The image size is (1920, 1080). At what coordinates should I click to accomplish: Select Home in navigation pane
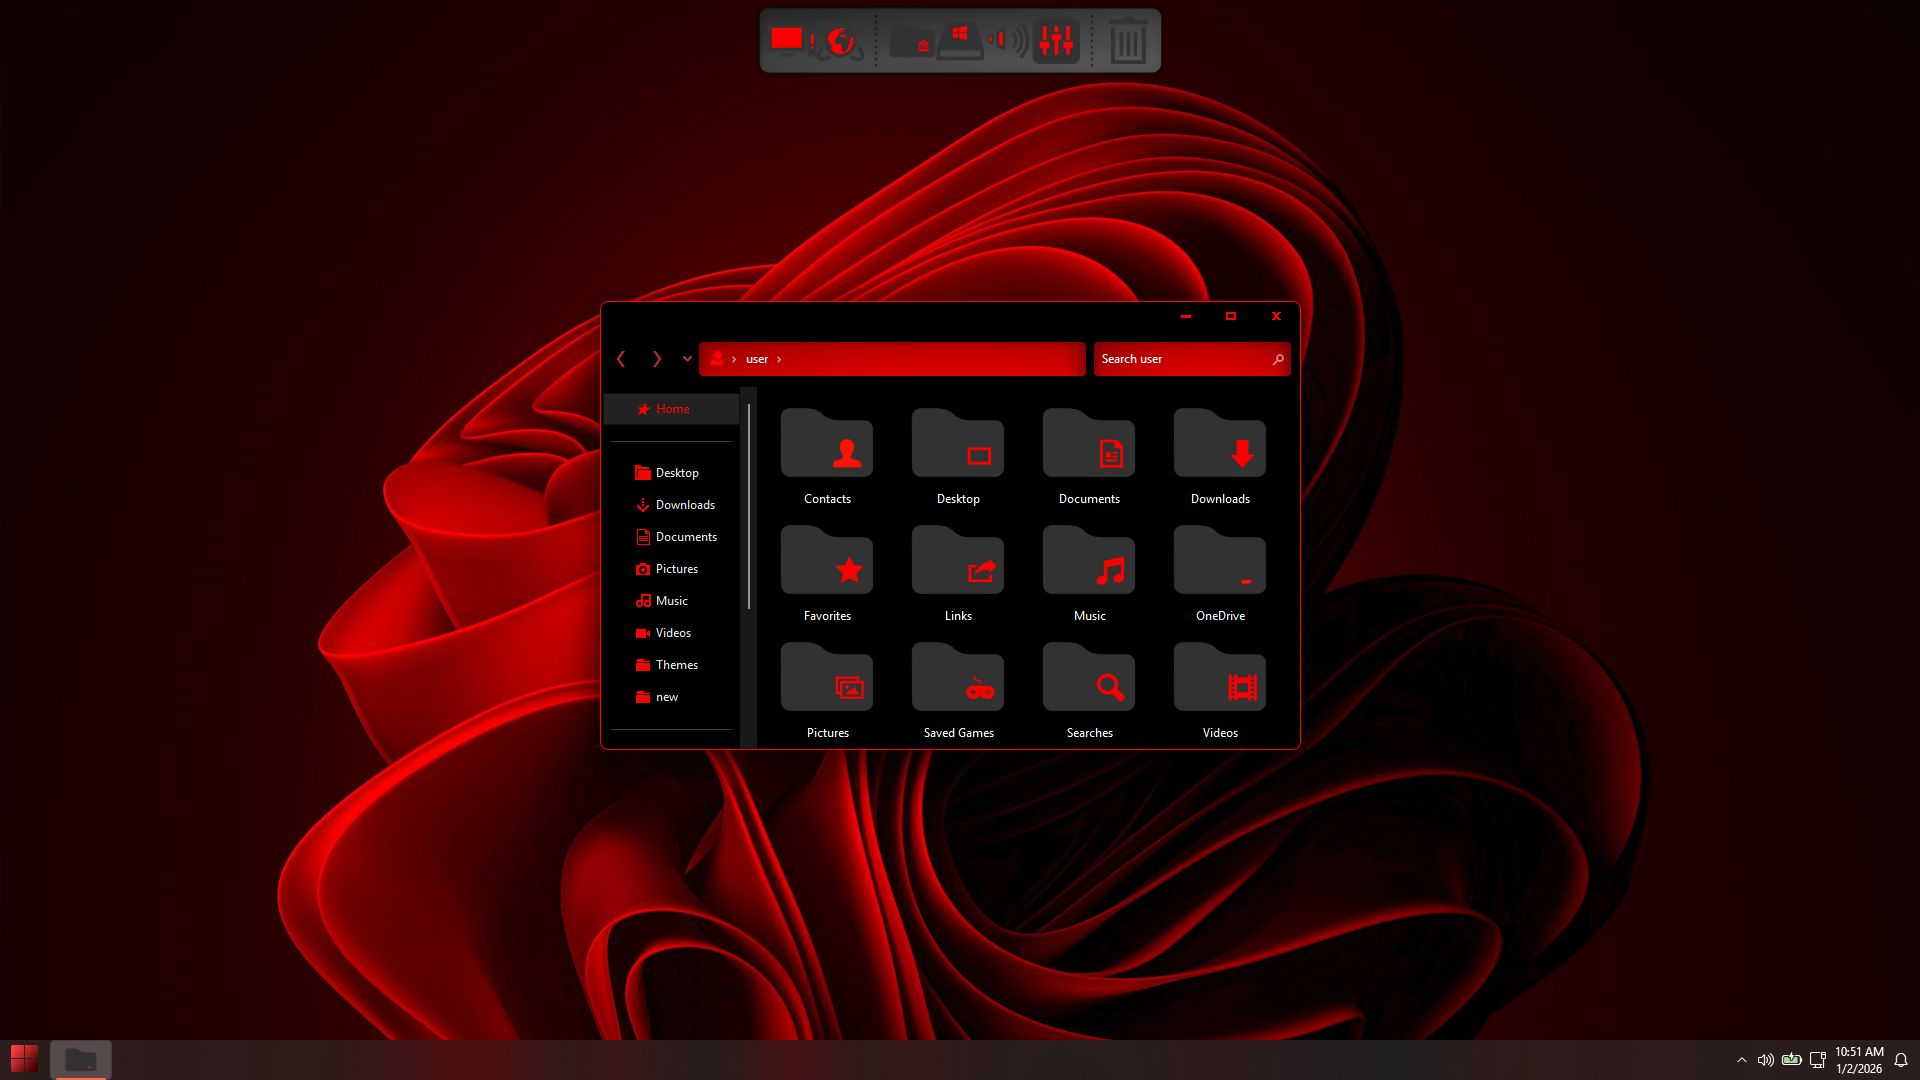[672, 409]
